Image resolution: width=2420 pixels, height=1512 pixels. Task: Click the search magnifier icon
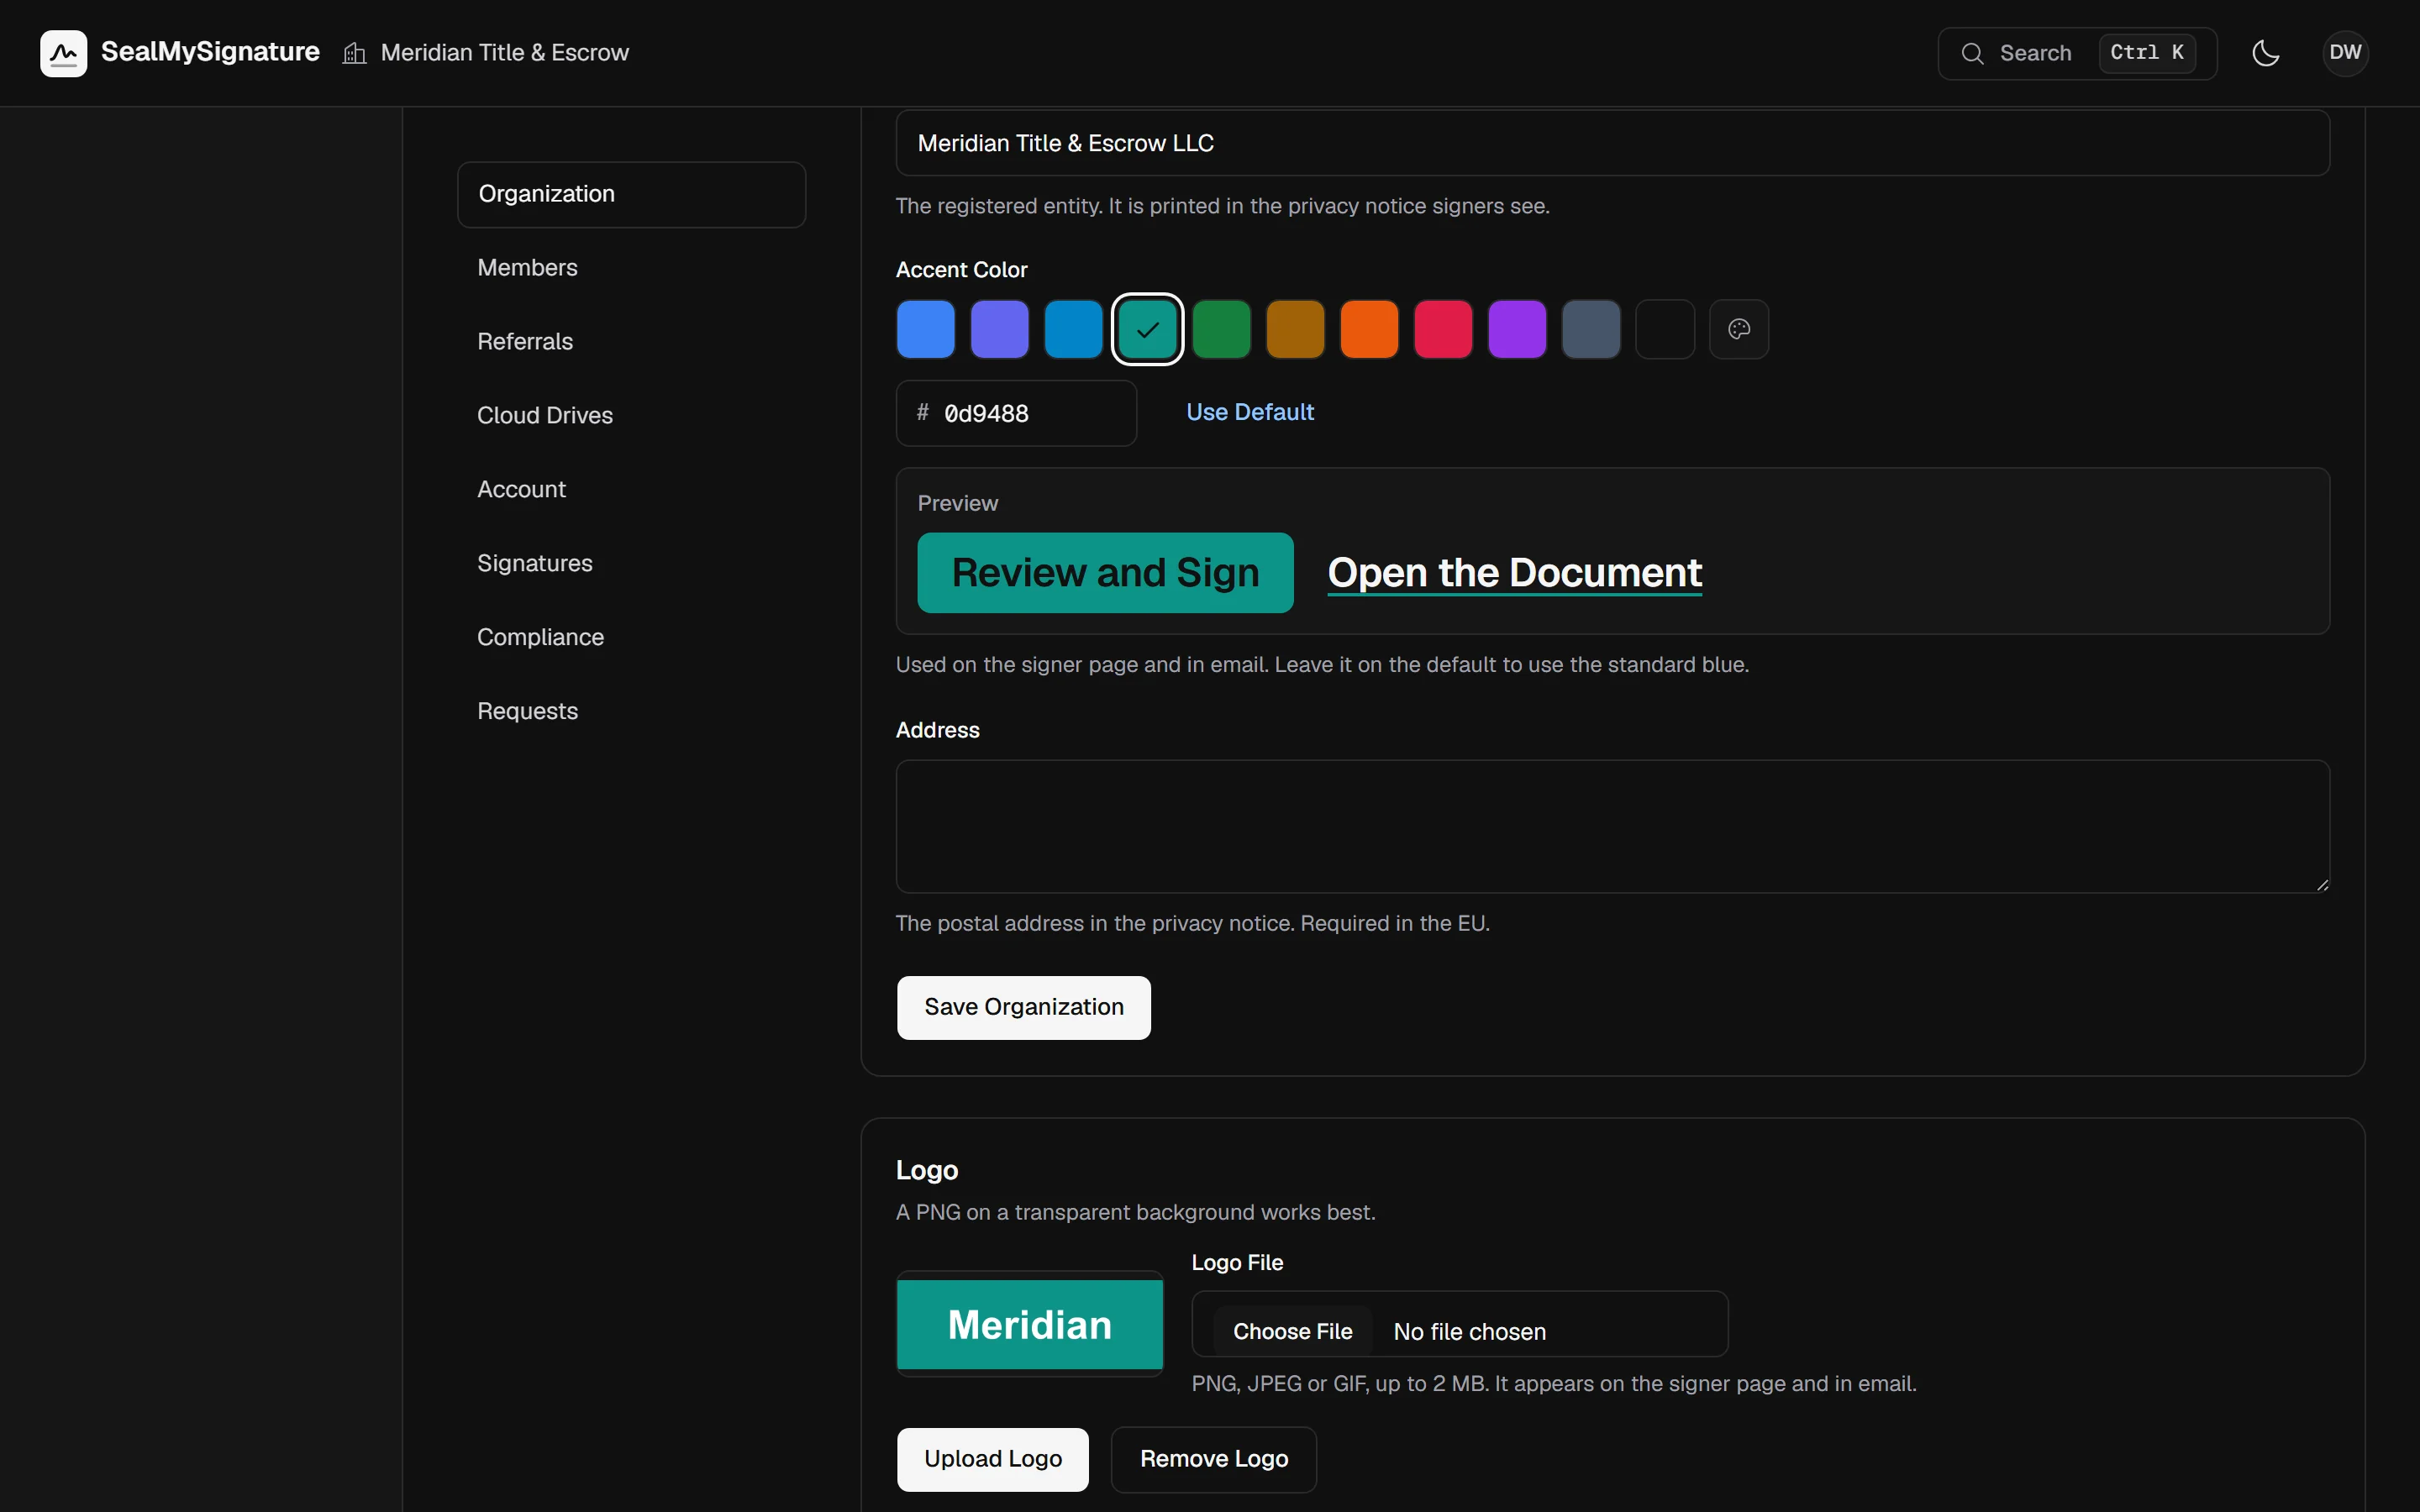click(x=1972, y=53)
